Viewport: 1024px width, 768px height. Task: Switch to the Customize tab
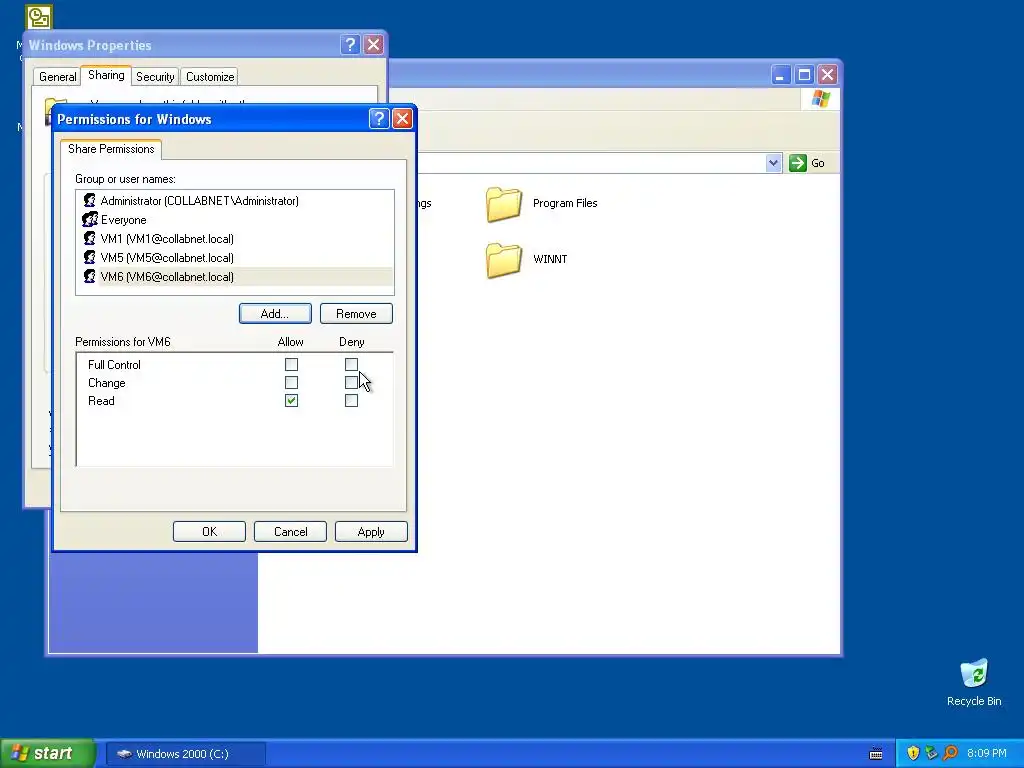point(210,77)
